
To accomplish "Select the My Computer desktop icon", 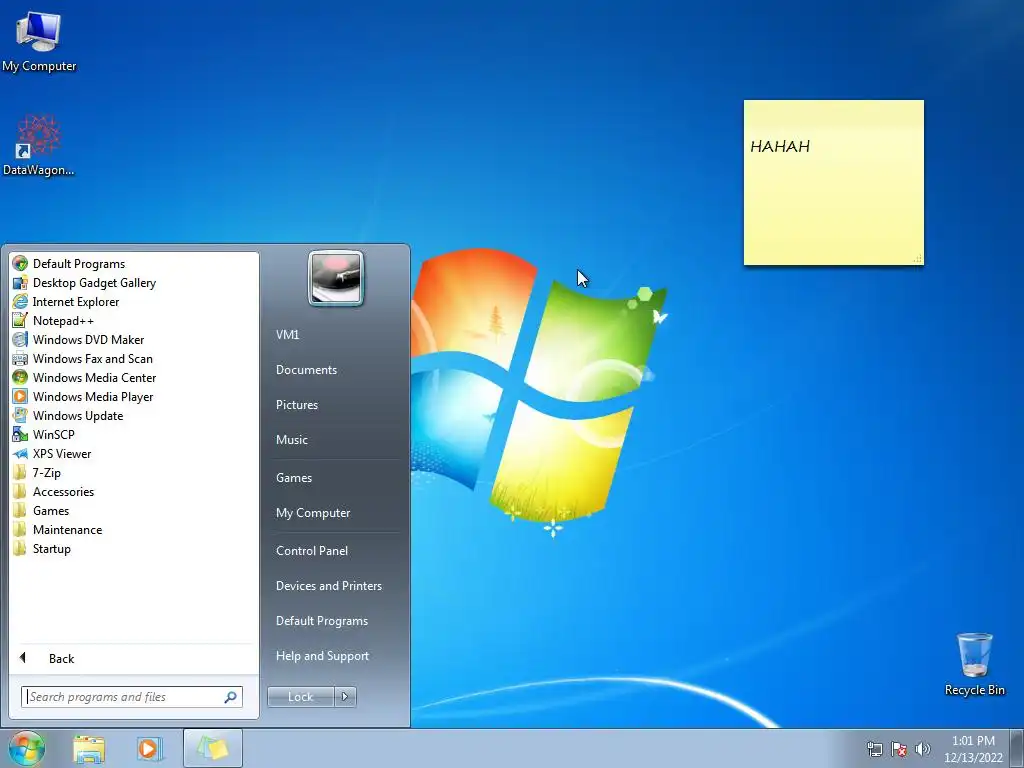I will (x=39, y=40).
